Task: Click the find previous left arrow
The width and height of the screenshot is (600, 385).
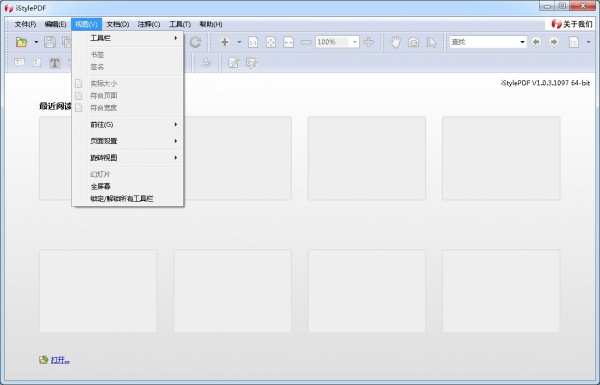Action: click(536, 42)
